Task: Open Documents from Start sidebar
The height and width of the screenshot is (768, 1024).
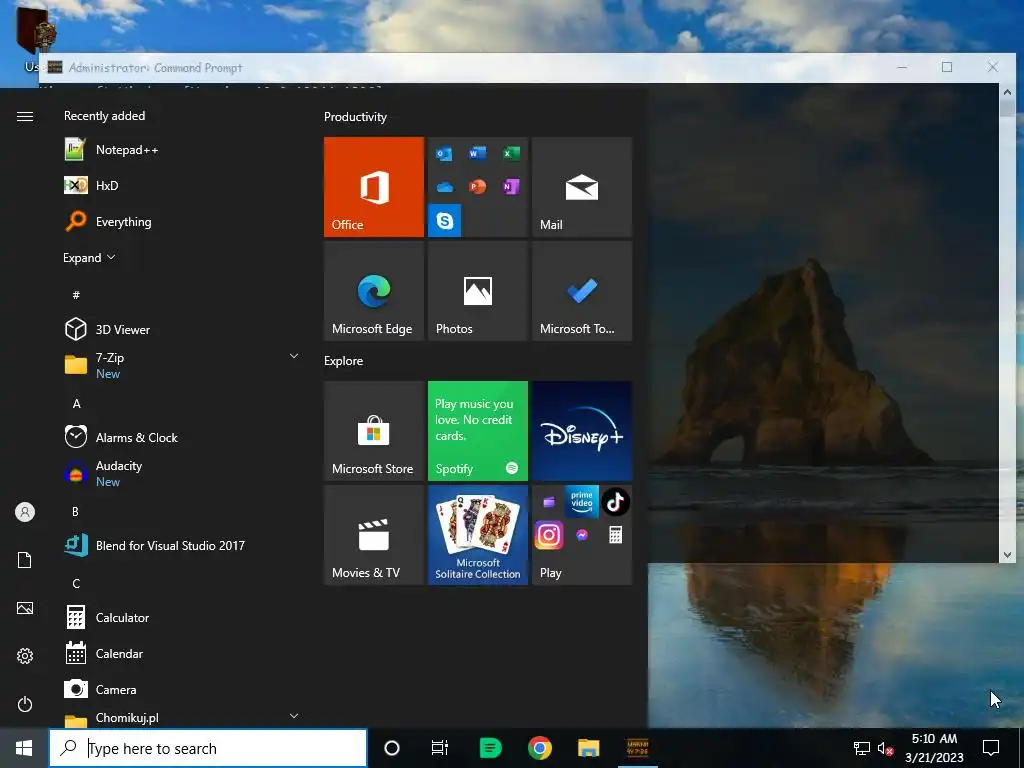Action: (25, 560)
